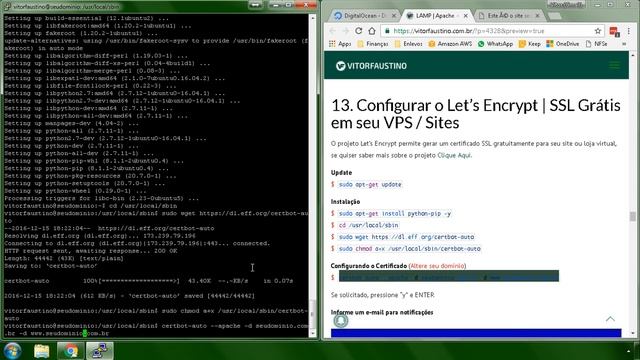Click the sudo chmod a+x command
The width and height of the screenshot is (640, 360).
(x=410, y=249)
